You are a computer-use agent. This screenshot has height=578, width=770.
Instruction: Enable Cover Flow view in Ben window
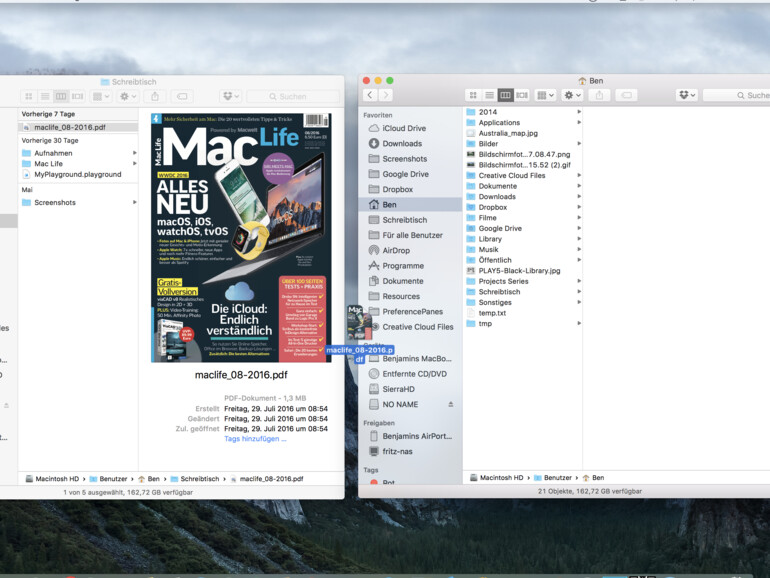click(x=521, y=95)
